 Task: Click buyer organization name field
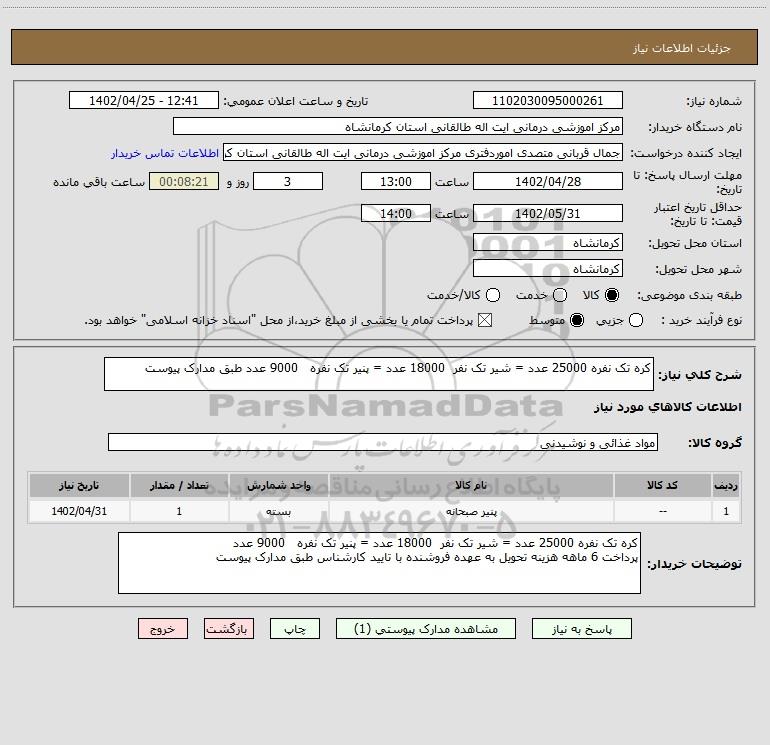click(x=398, y=127)
